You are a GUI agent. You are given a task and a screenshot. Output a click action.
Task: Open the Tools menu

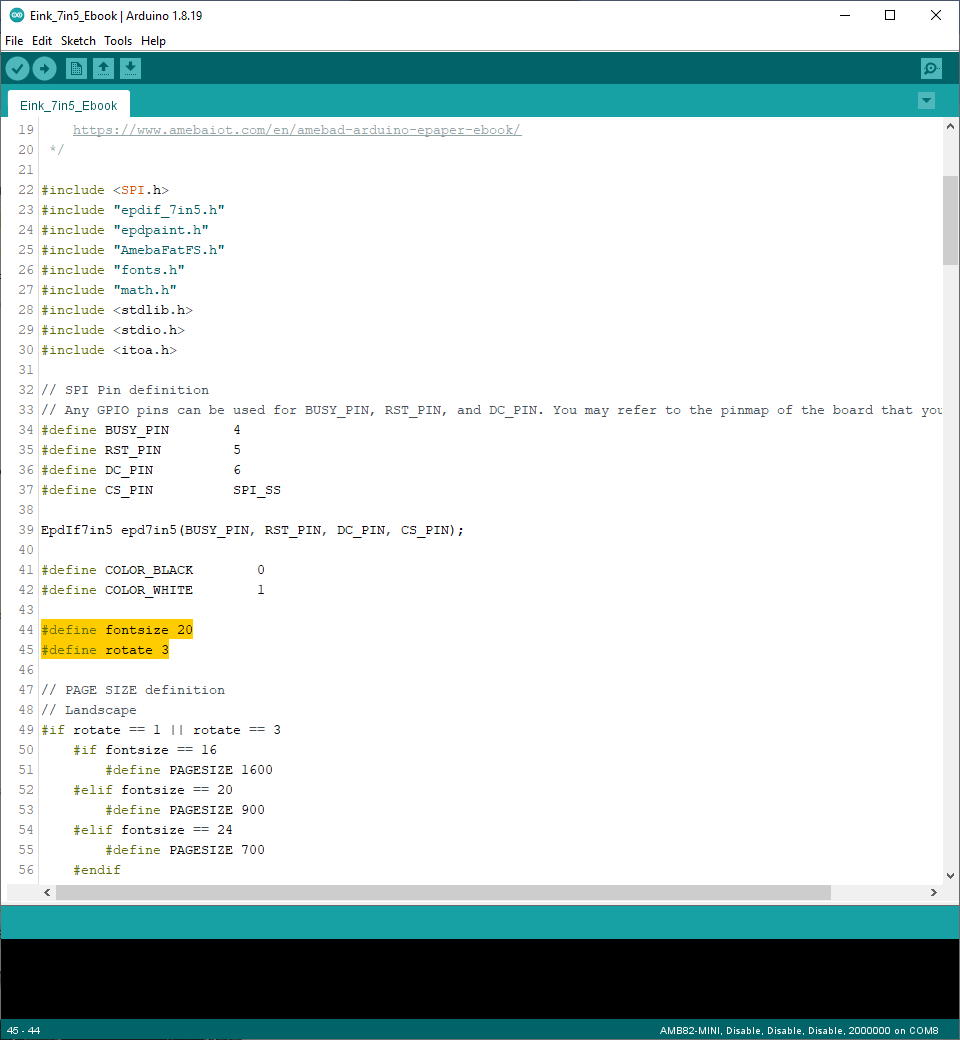pyautogui.click(x=118, y=41)
